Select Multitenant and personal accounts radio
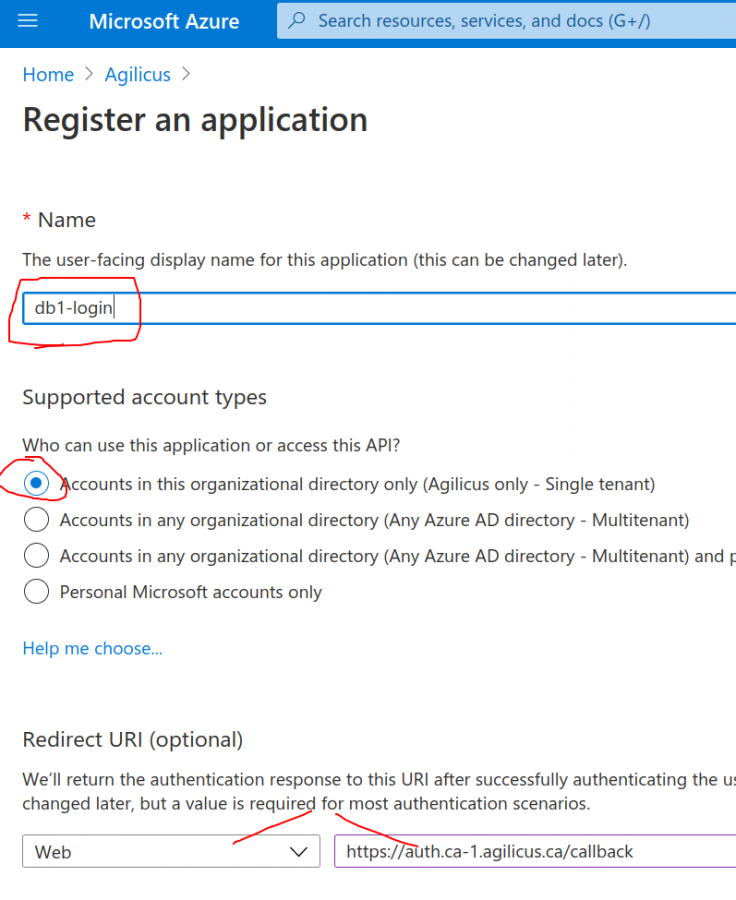This screenshot has width=736, height=900. pyautogui.click(x=36, y=556)
